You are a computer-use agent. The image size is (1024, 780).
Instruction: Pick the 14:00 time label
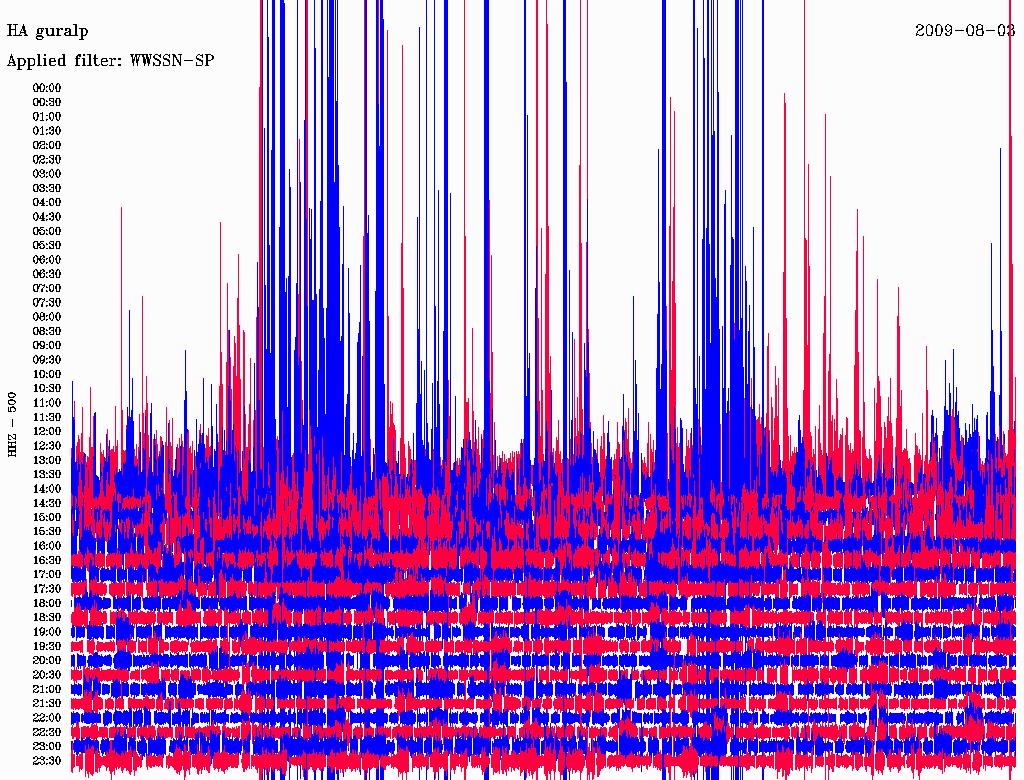(x=47, y=489)
